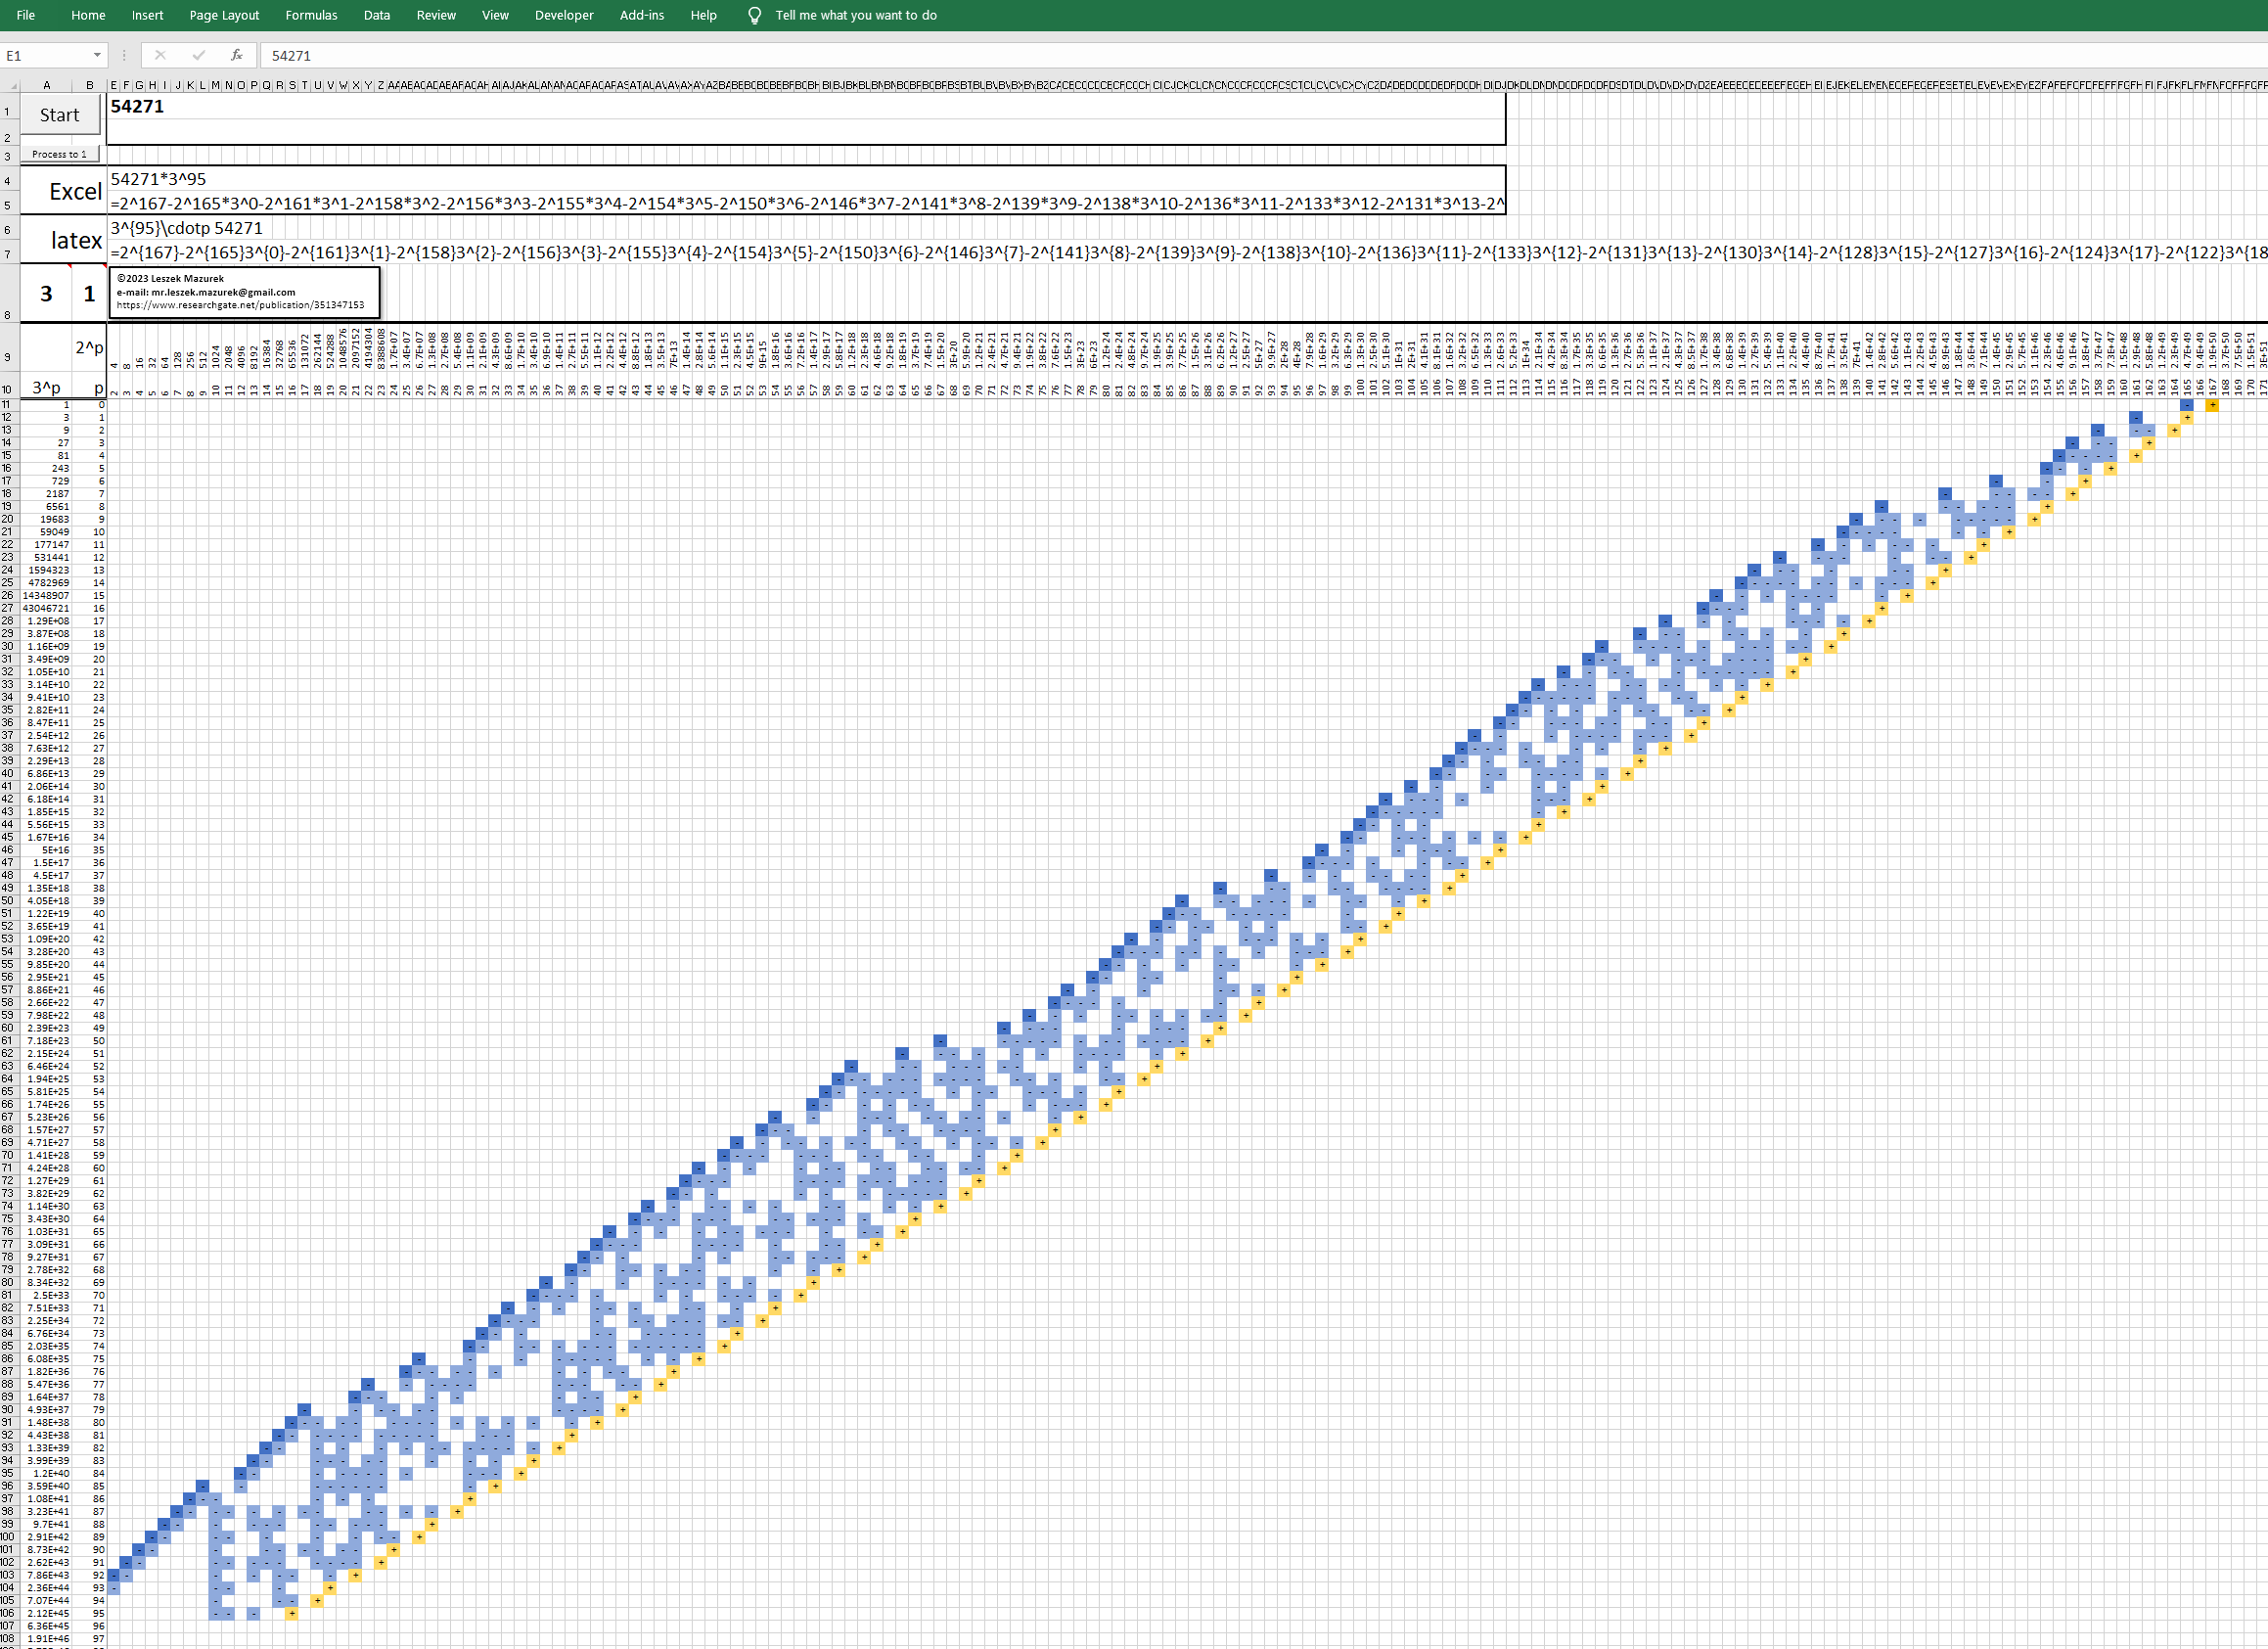
Task: Open the Insert ribbon tab
Action: pyautogui.click(x=147, y=15)
